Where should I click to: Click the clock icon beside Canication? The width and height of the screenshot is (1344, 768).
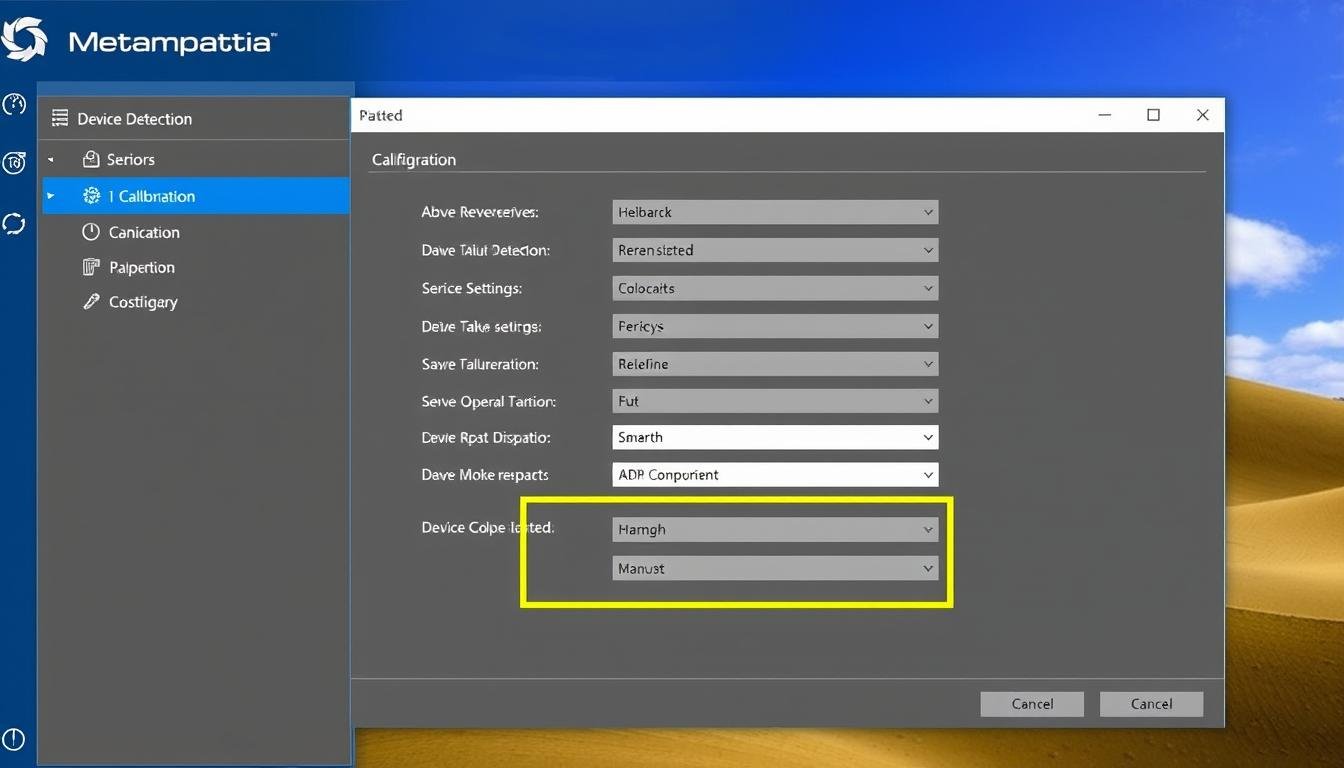[90, 231]
